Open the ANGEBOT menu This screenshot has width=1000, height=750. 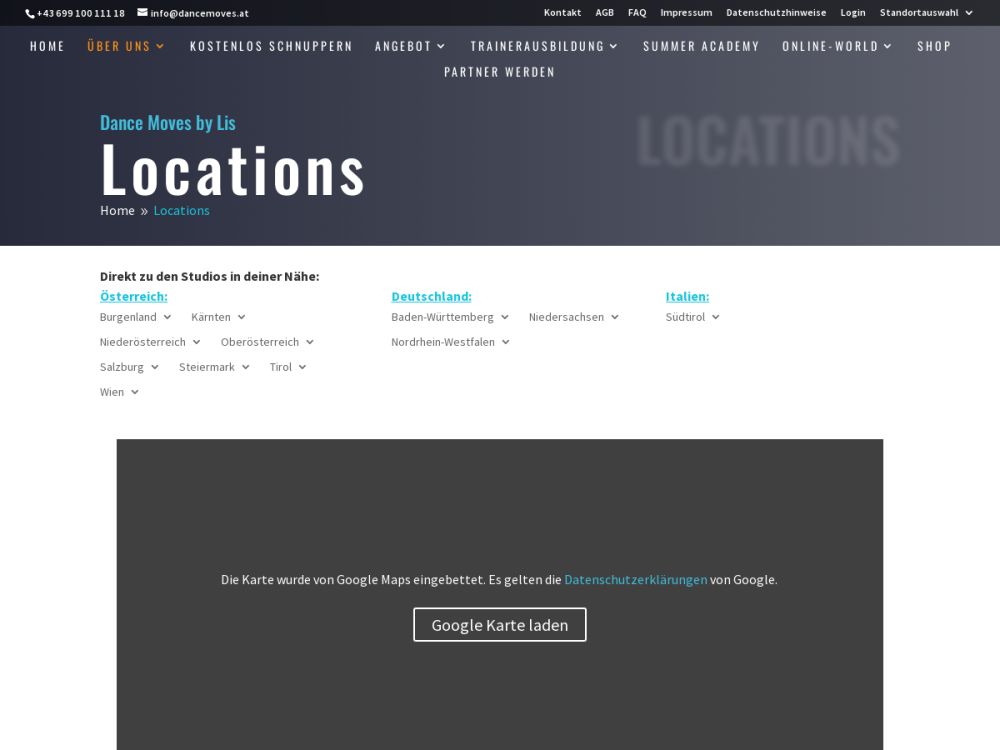(x=409, y=46)
